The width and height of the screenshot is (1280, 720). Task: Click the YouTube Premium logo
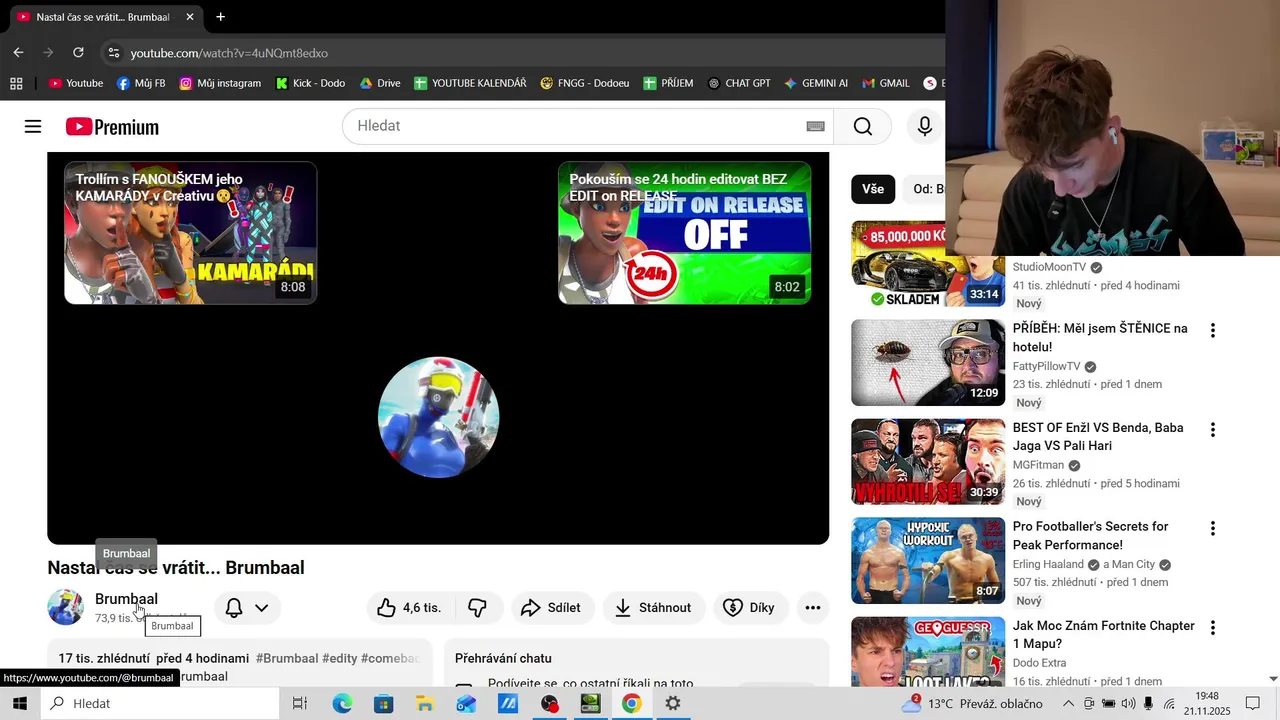[112, 127]
